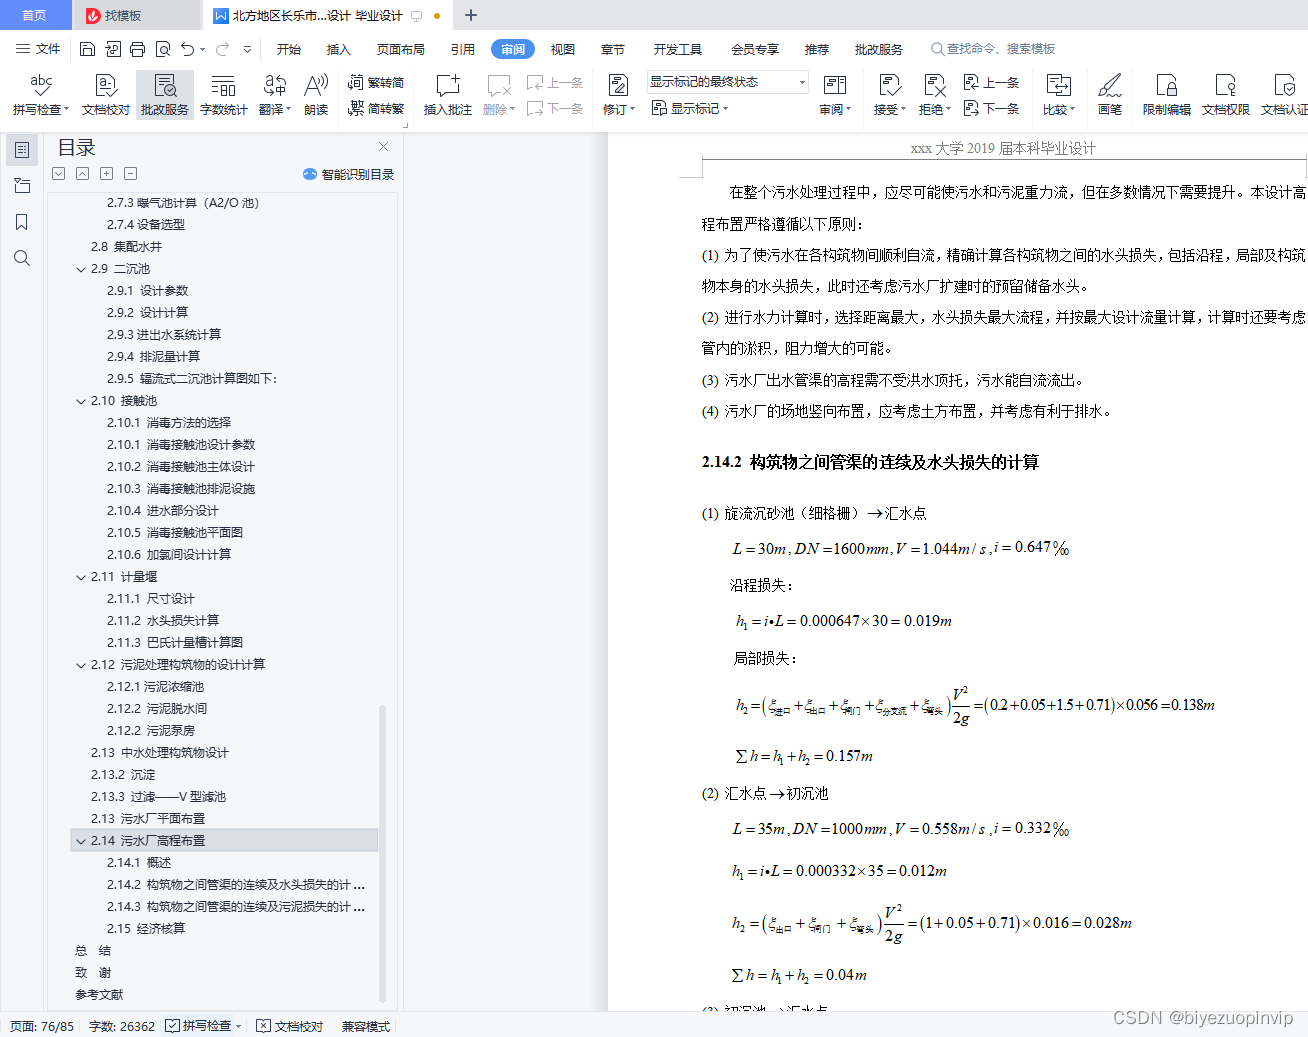Open 文档权限 document permissions
This screenshot has width=1308, height=1037.
pyautogui.click(x=1226, y=95)
